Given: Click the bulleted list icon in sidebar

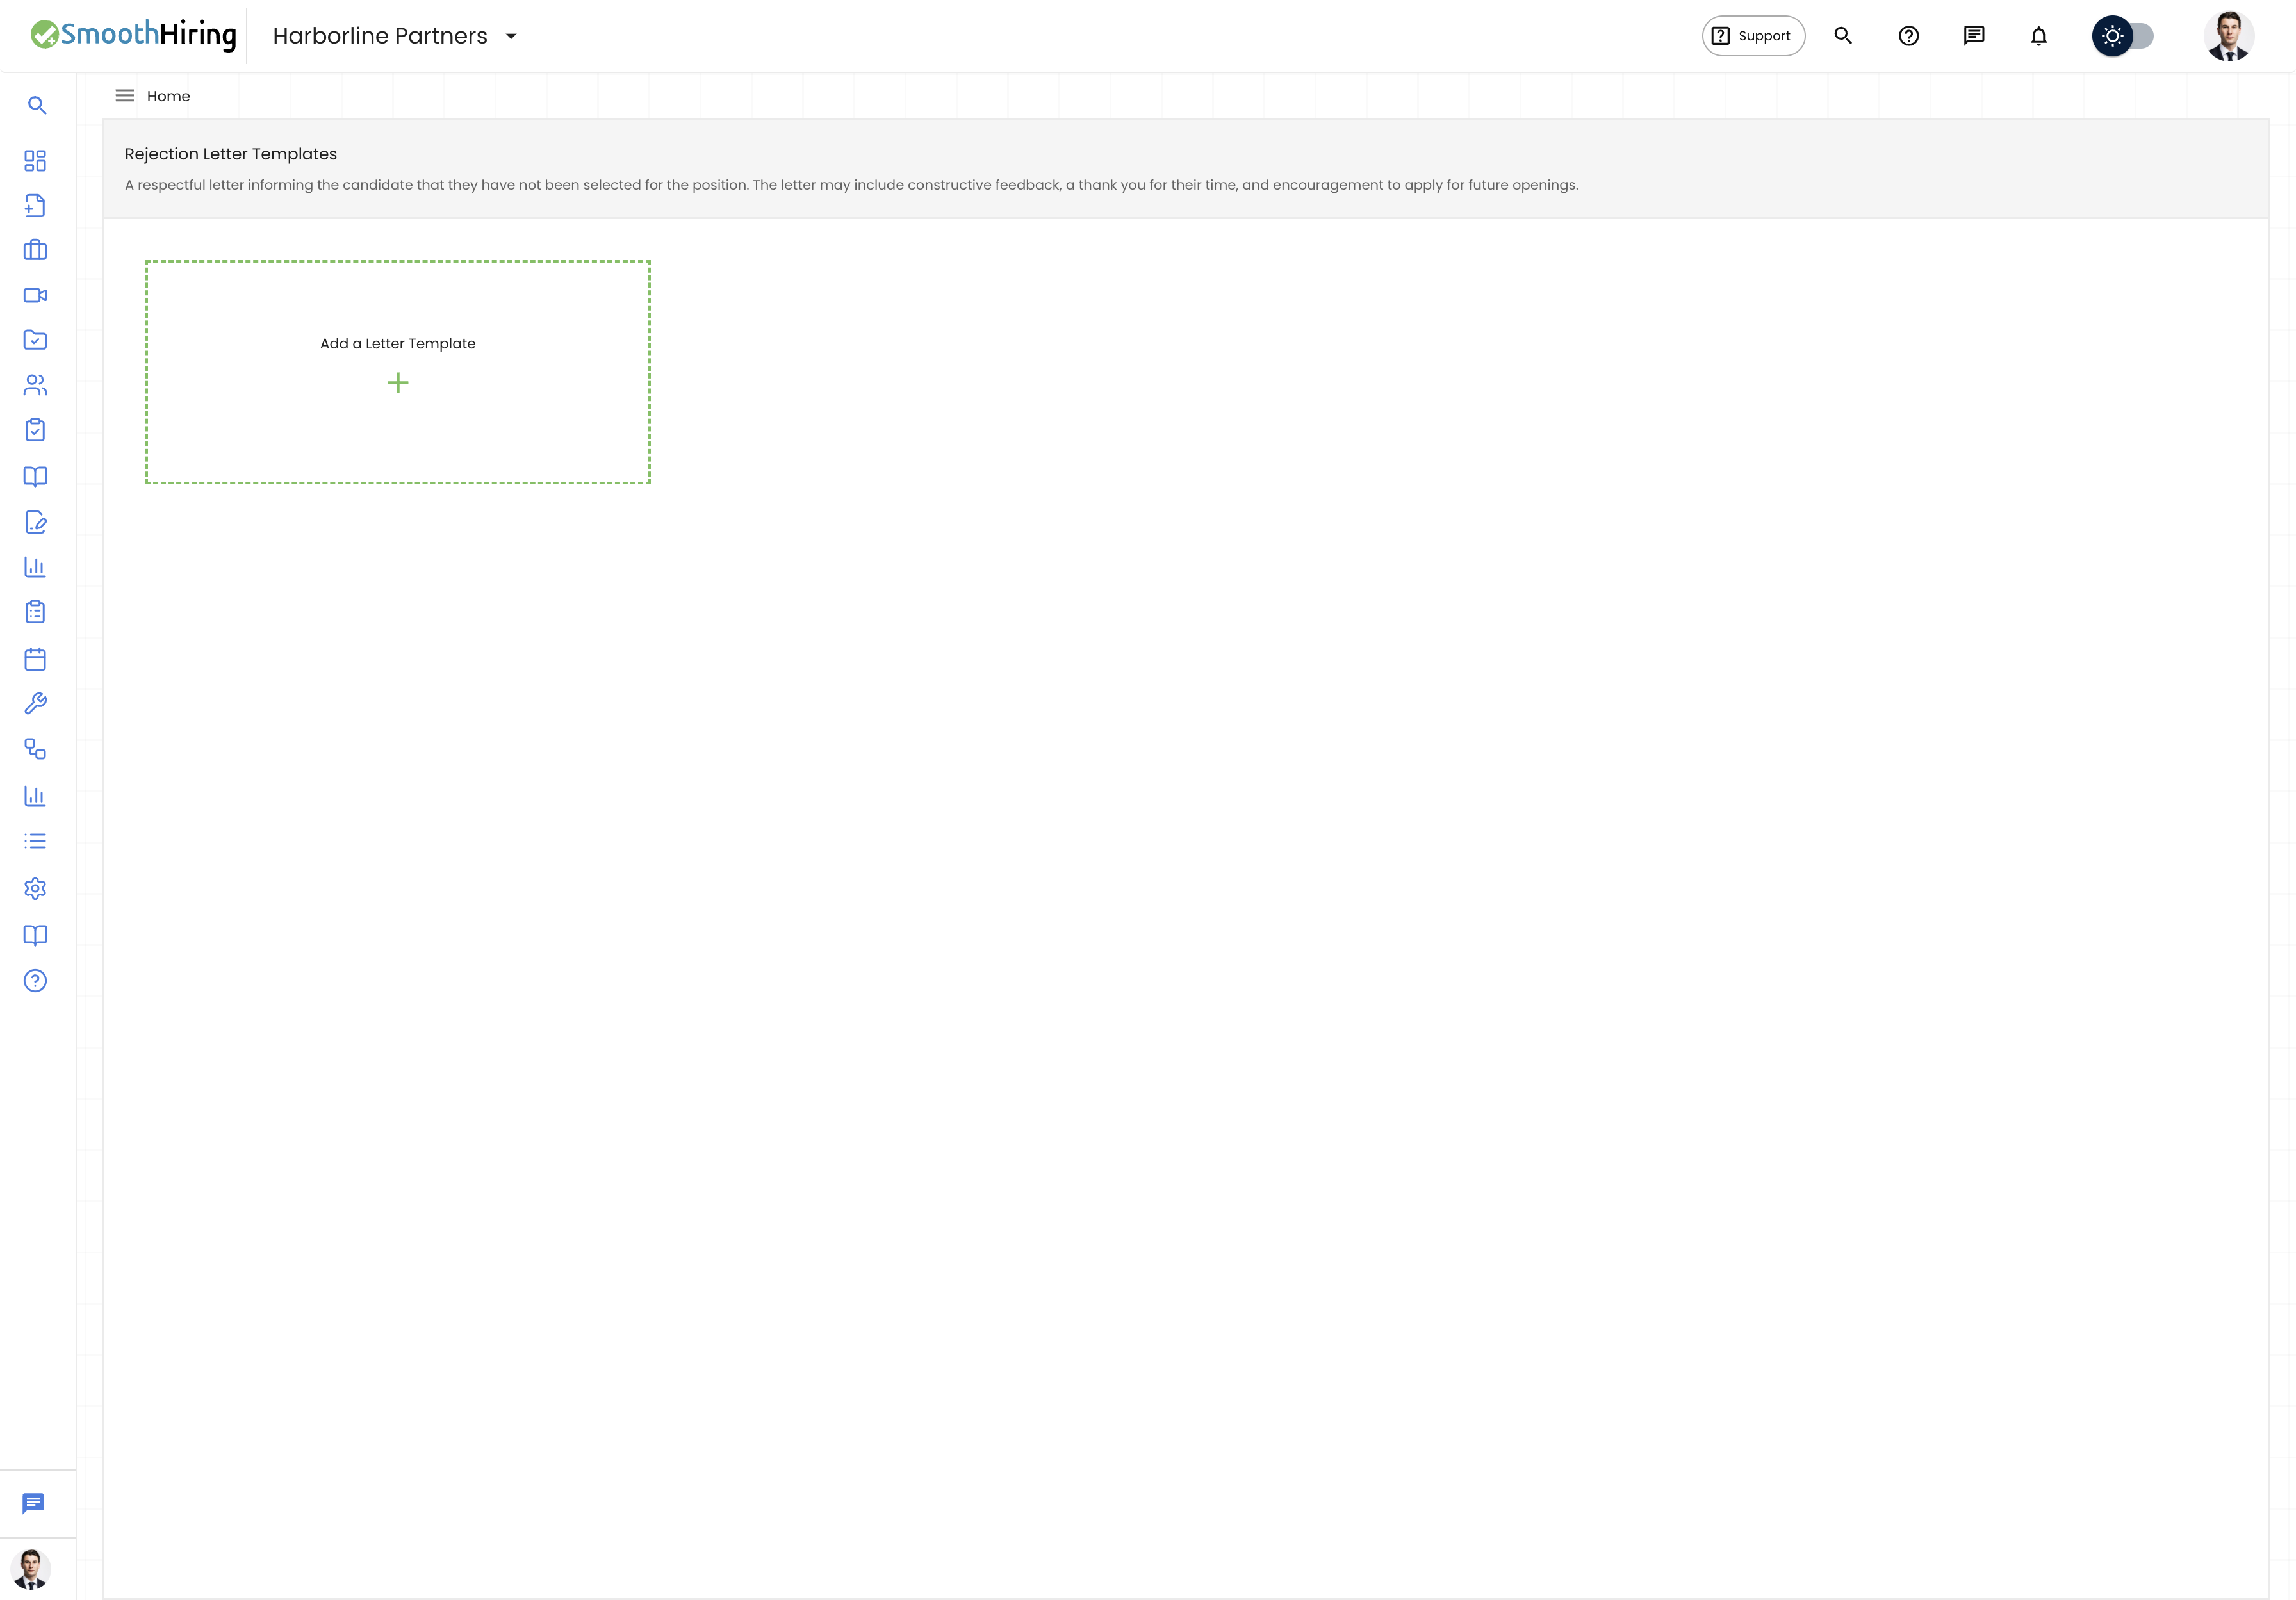Looking at the screenshot, I should coord(35,841).
